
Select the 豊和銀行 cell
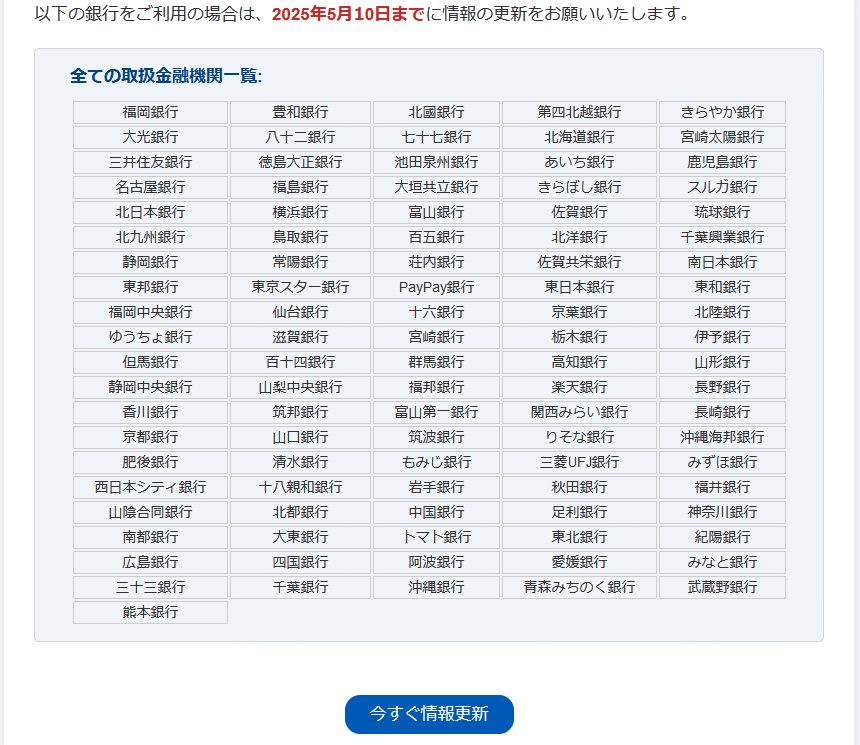[300, 112]
